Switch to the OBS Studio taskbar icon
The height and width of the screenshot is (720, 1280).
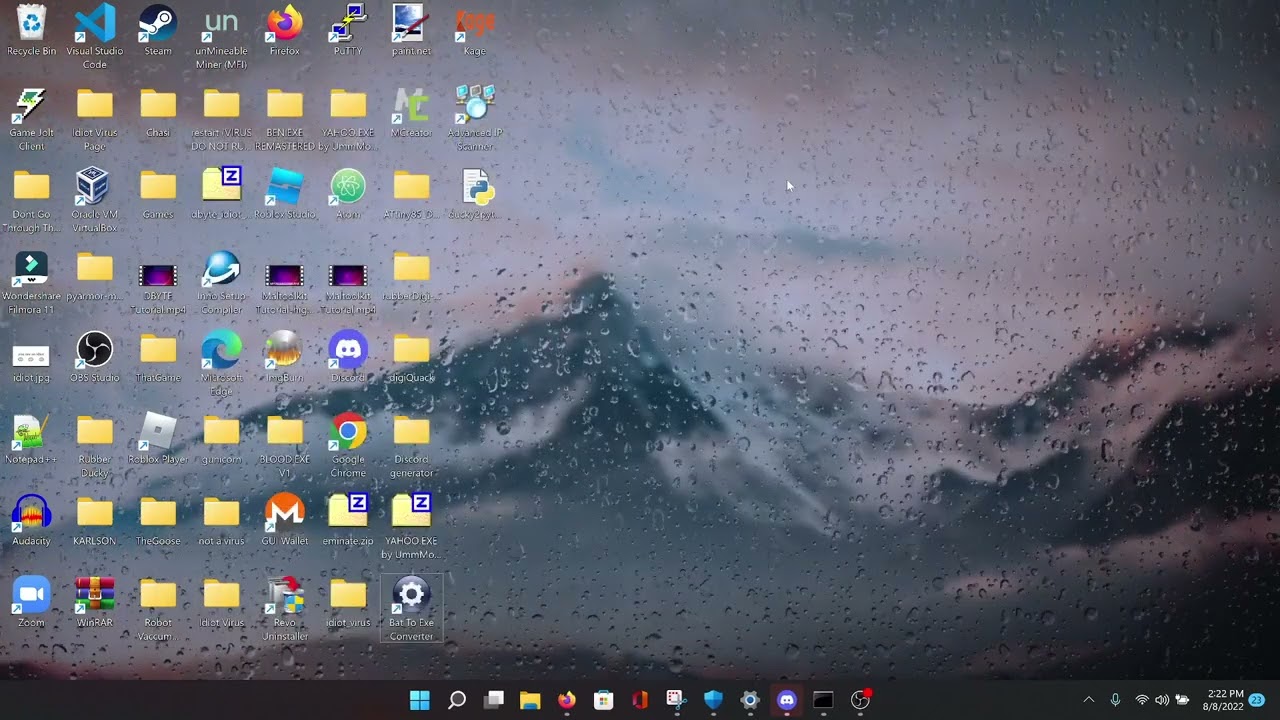coord(860,700)
